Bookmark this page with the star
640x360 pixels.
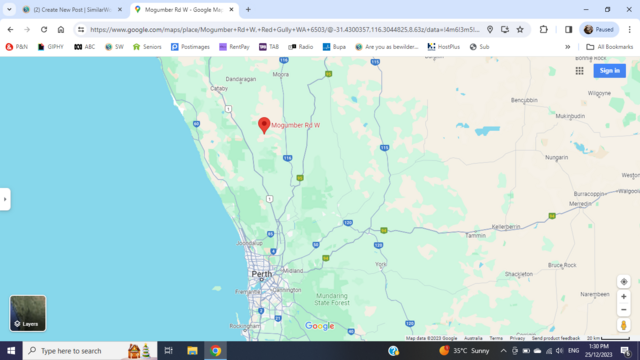tap(520, 29)
